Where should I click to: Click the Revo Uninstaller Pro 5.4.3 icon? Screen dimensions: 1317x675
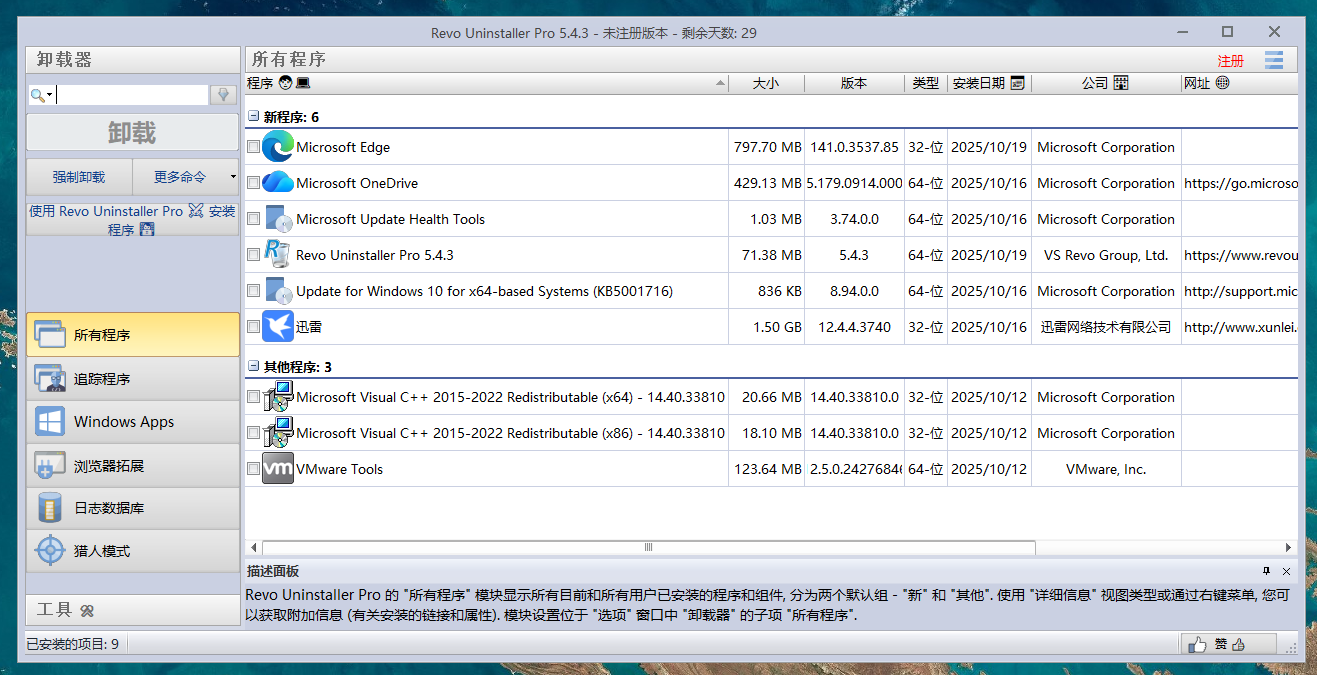pos(278,255)
